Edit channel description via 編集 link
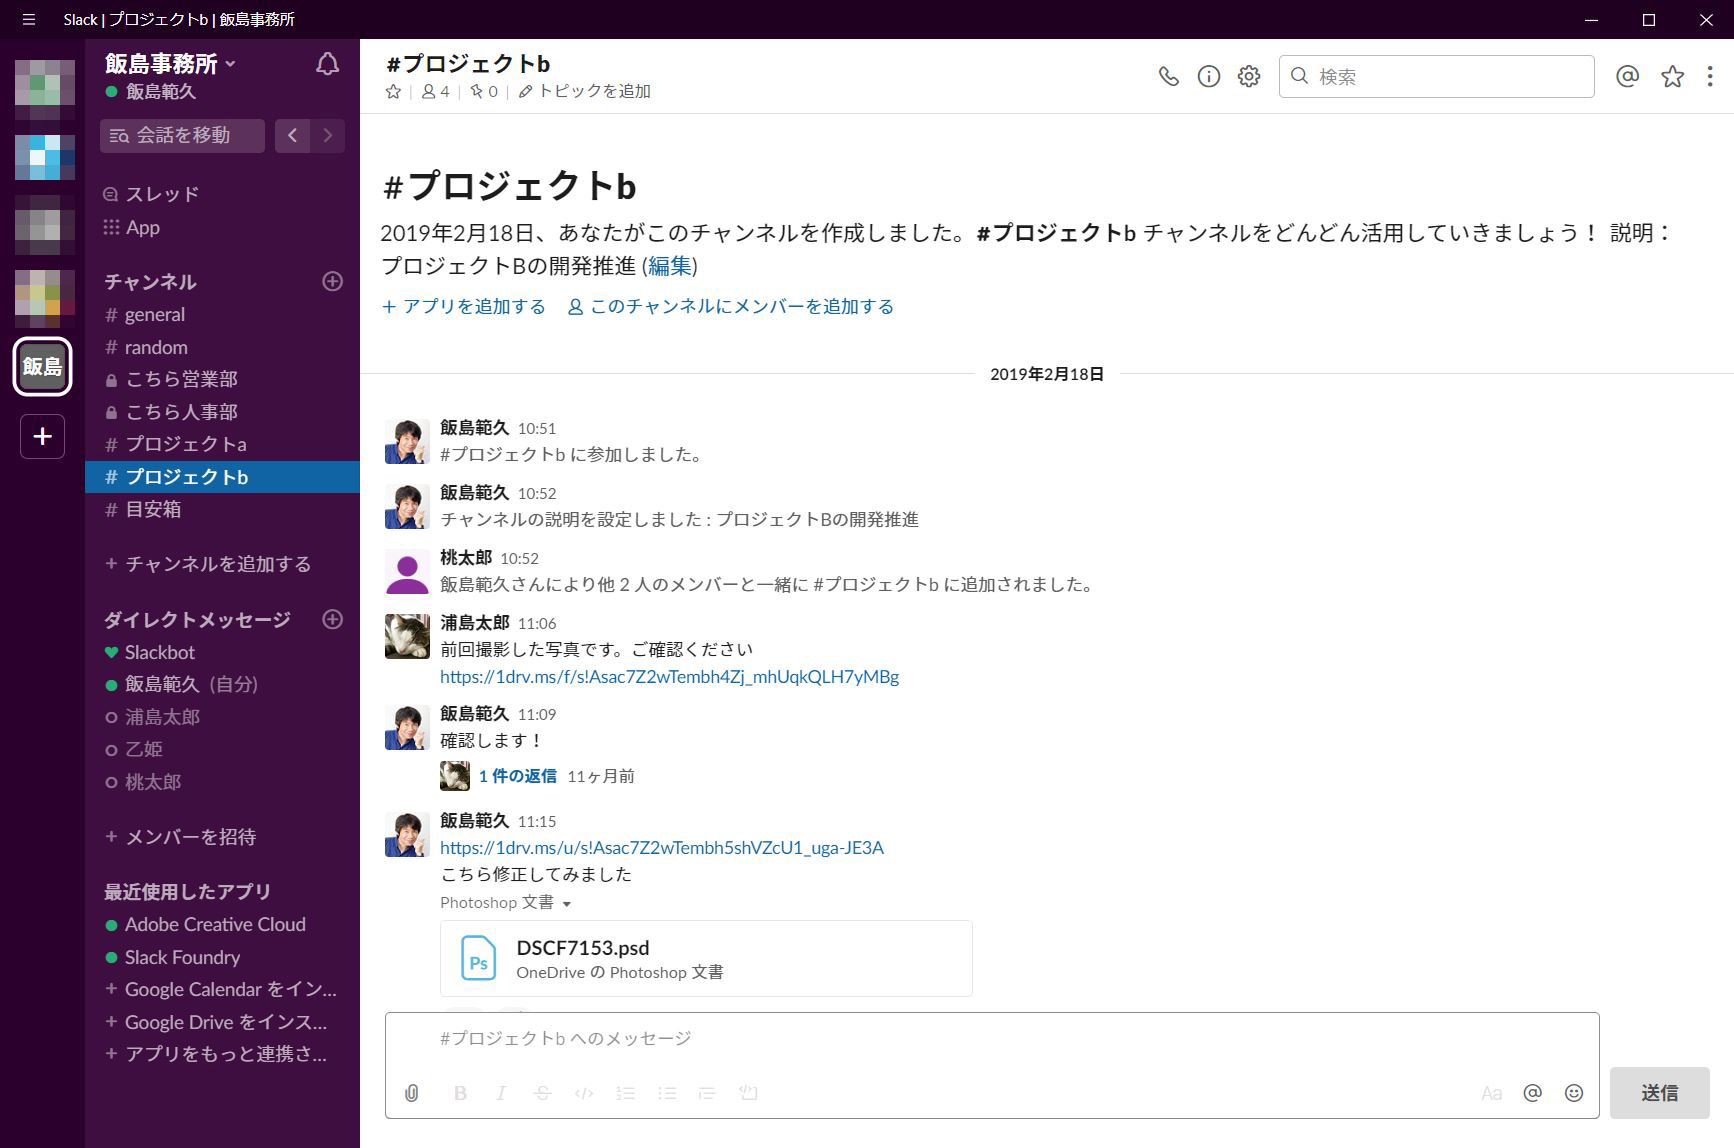This screenshot has height=1148, width=1734. [x=670, y=265]
